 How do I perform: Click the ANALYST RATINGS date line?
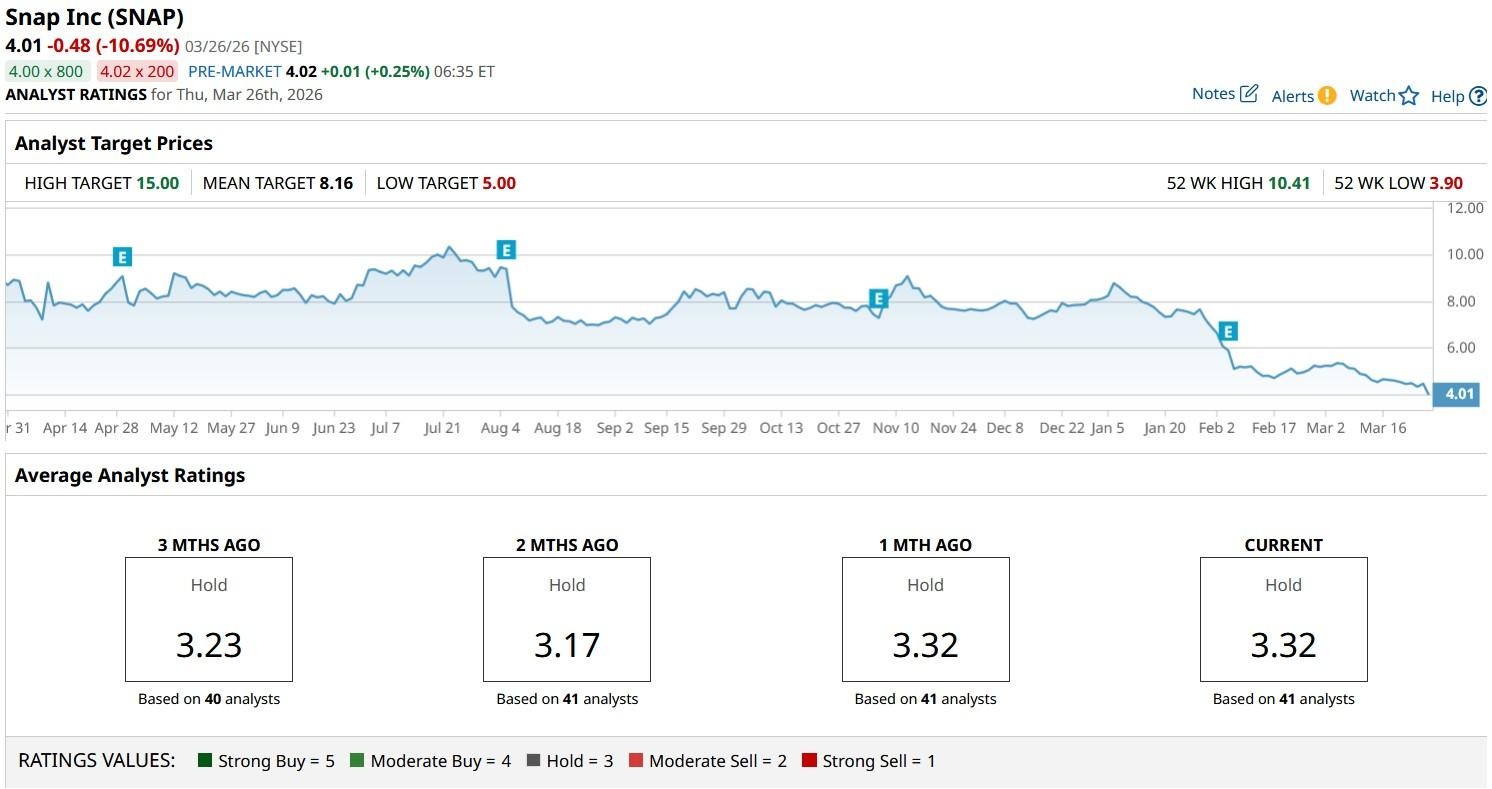(x=164, y=95)
